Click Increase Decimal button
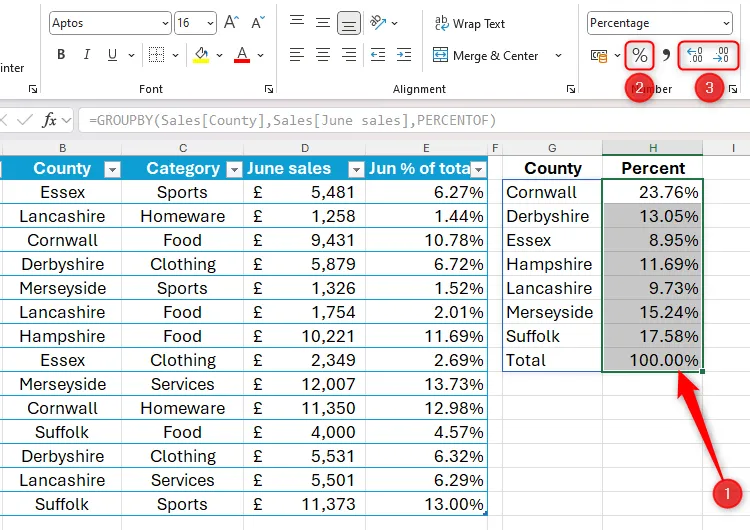 click(x=696, y=56)
